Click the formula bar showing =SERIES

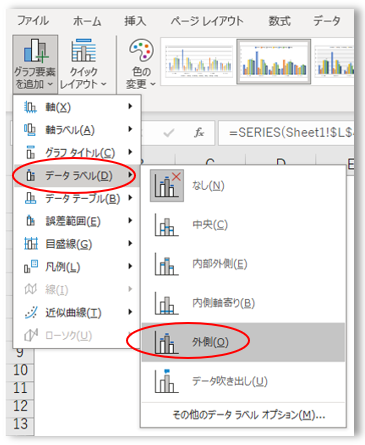[287, 133]
